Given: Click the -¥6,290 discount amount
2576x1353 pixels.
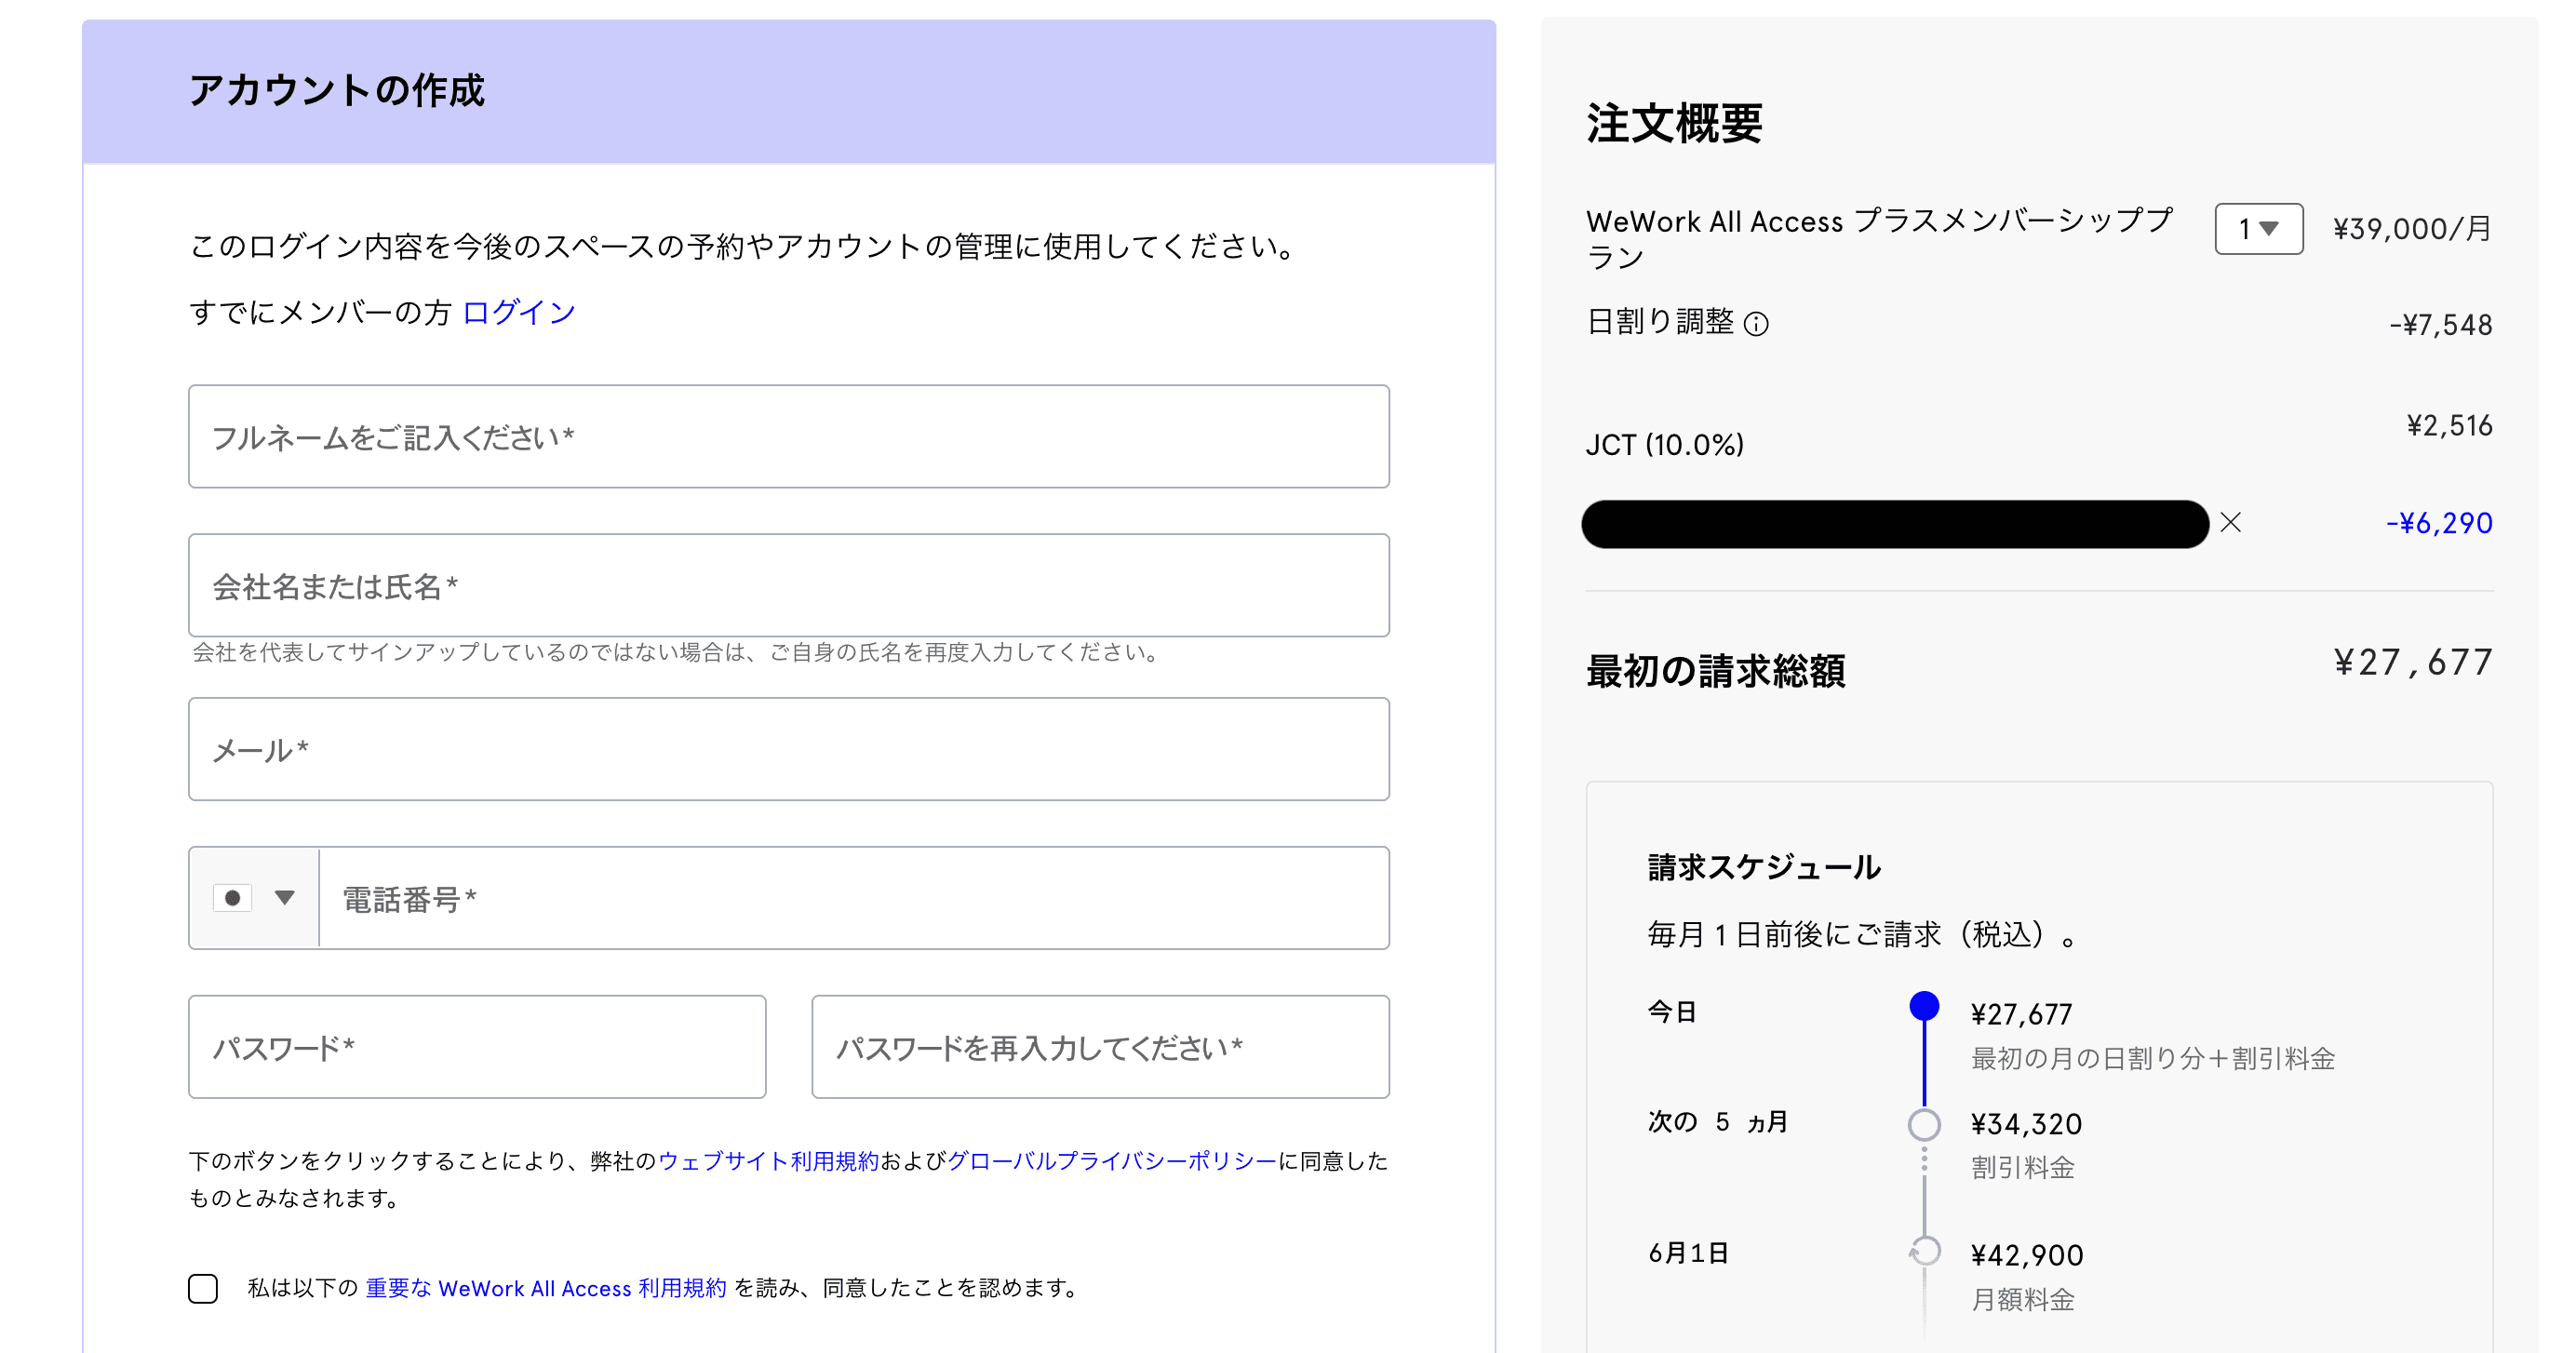Looking at the screenshot, I should click(2439, 523).
